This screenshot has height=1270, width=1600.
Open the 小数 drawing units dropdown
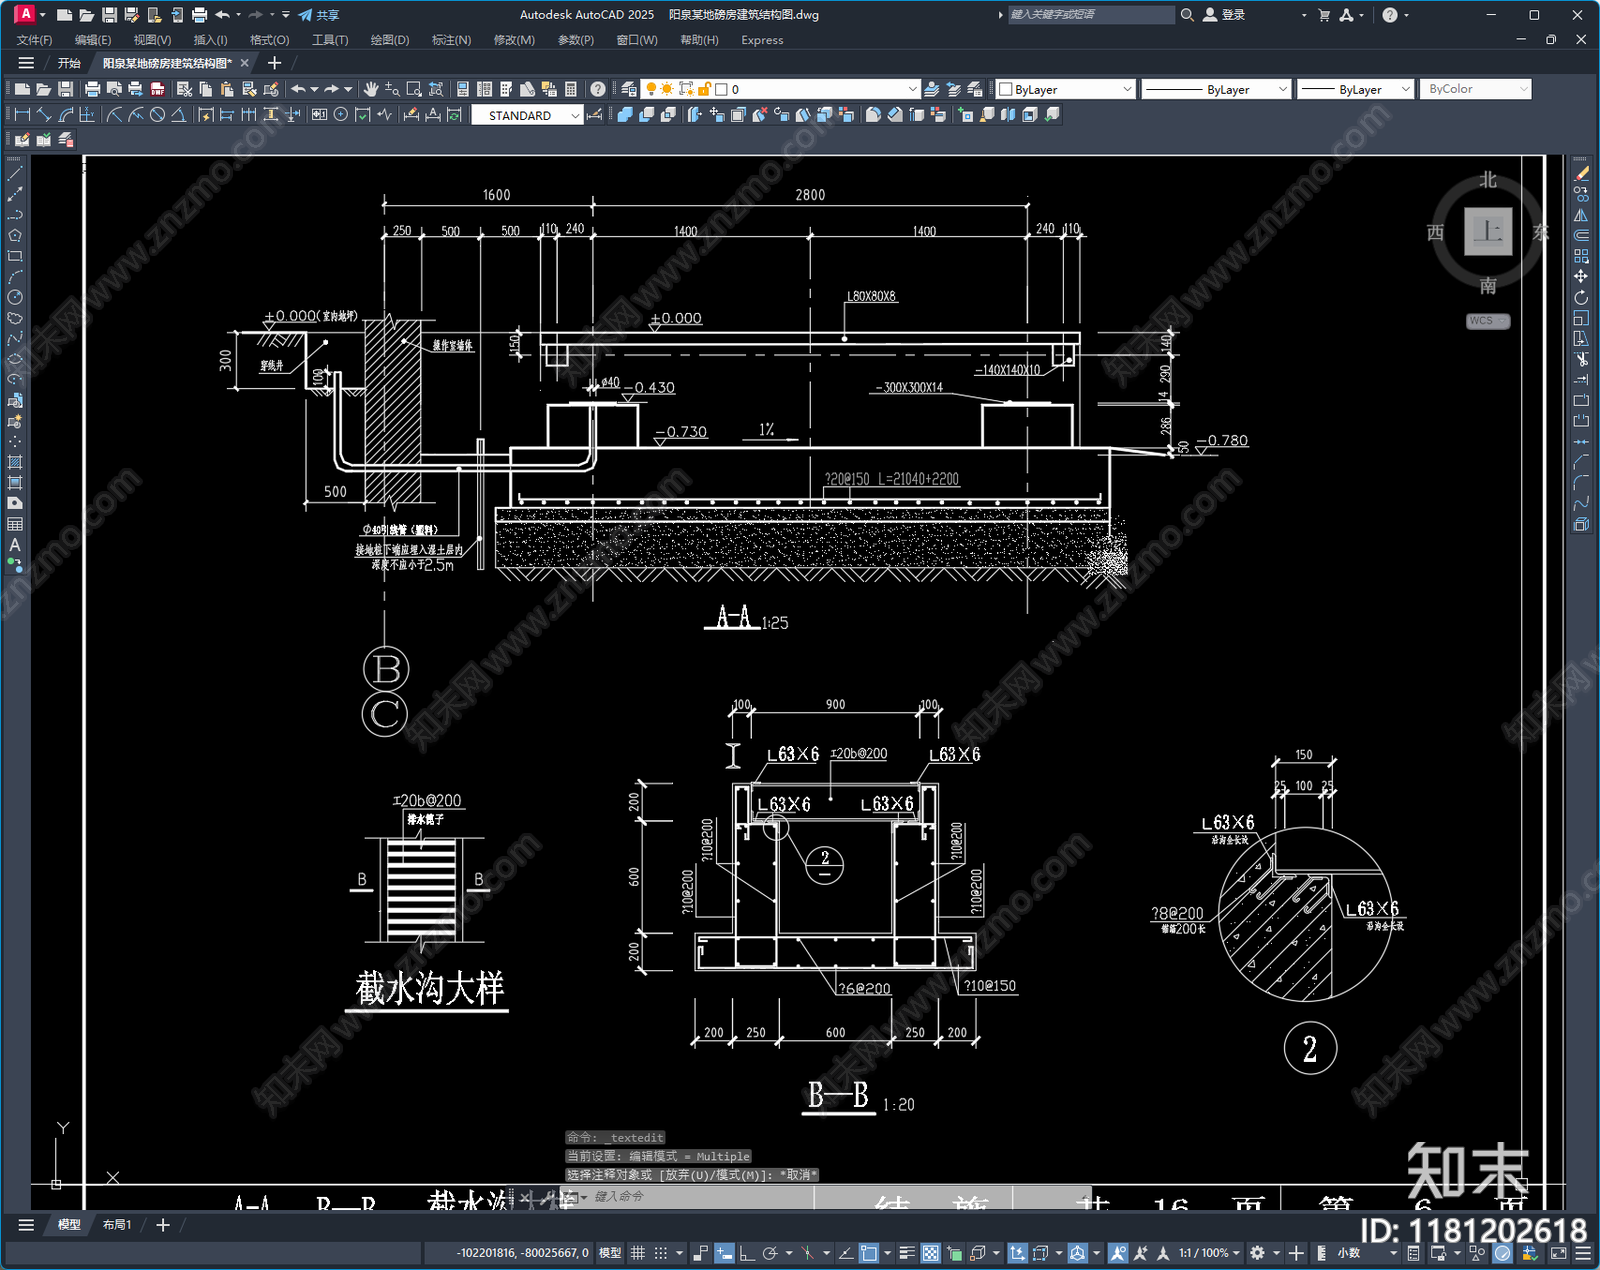pyautogui.click(x=1367, y=1253)
